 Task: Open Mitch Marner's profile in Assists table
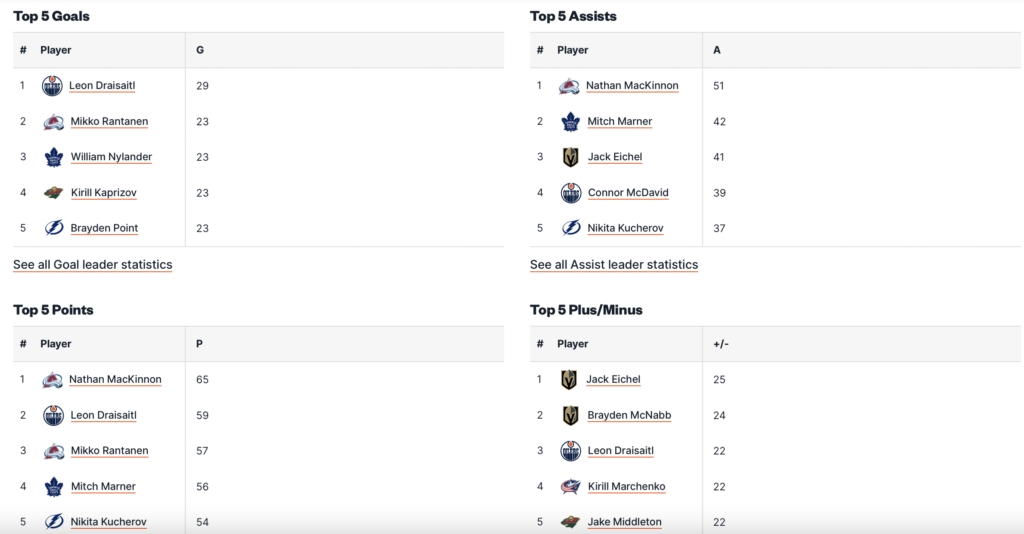coord(619,122)
